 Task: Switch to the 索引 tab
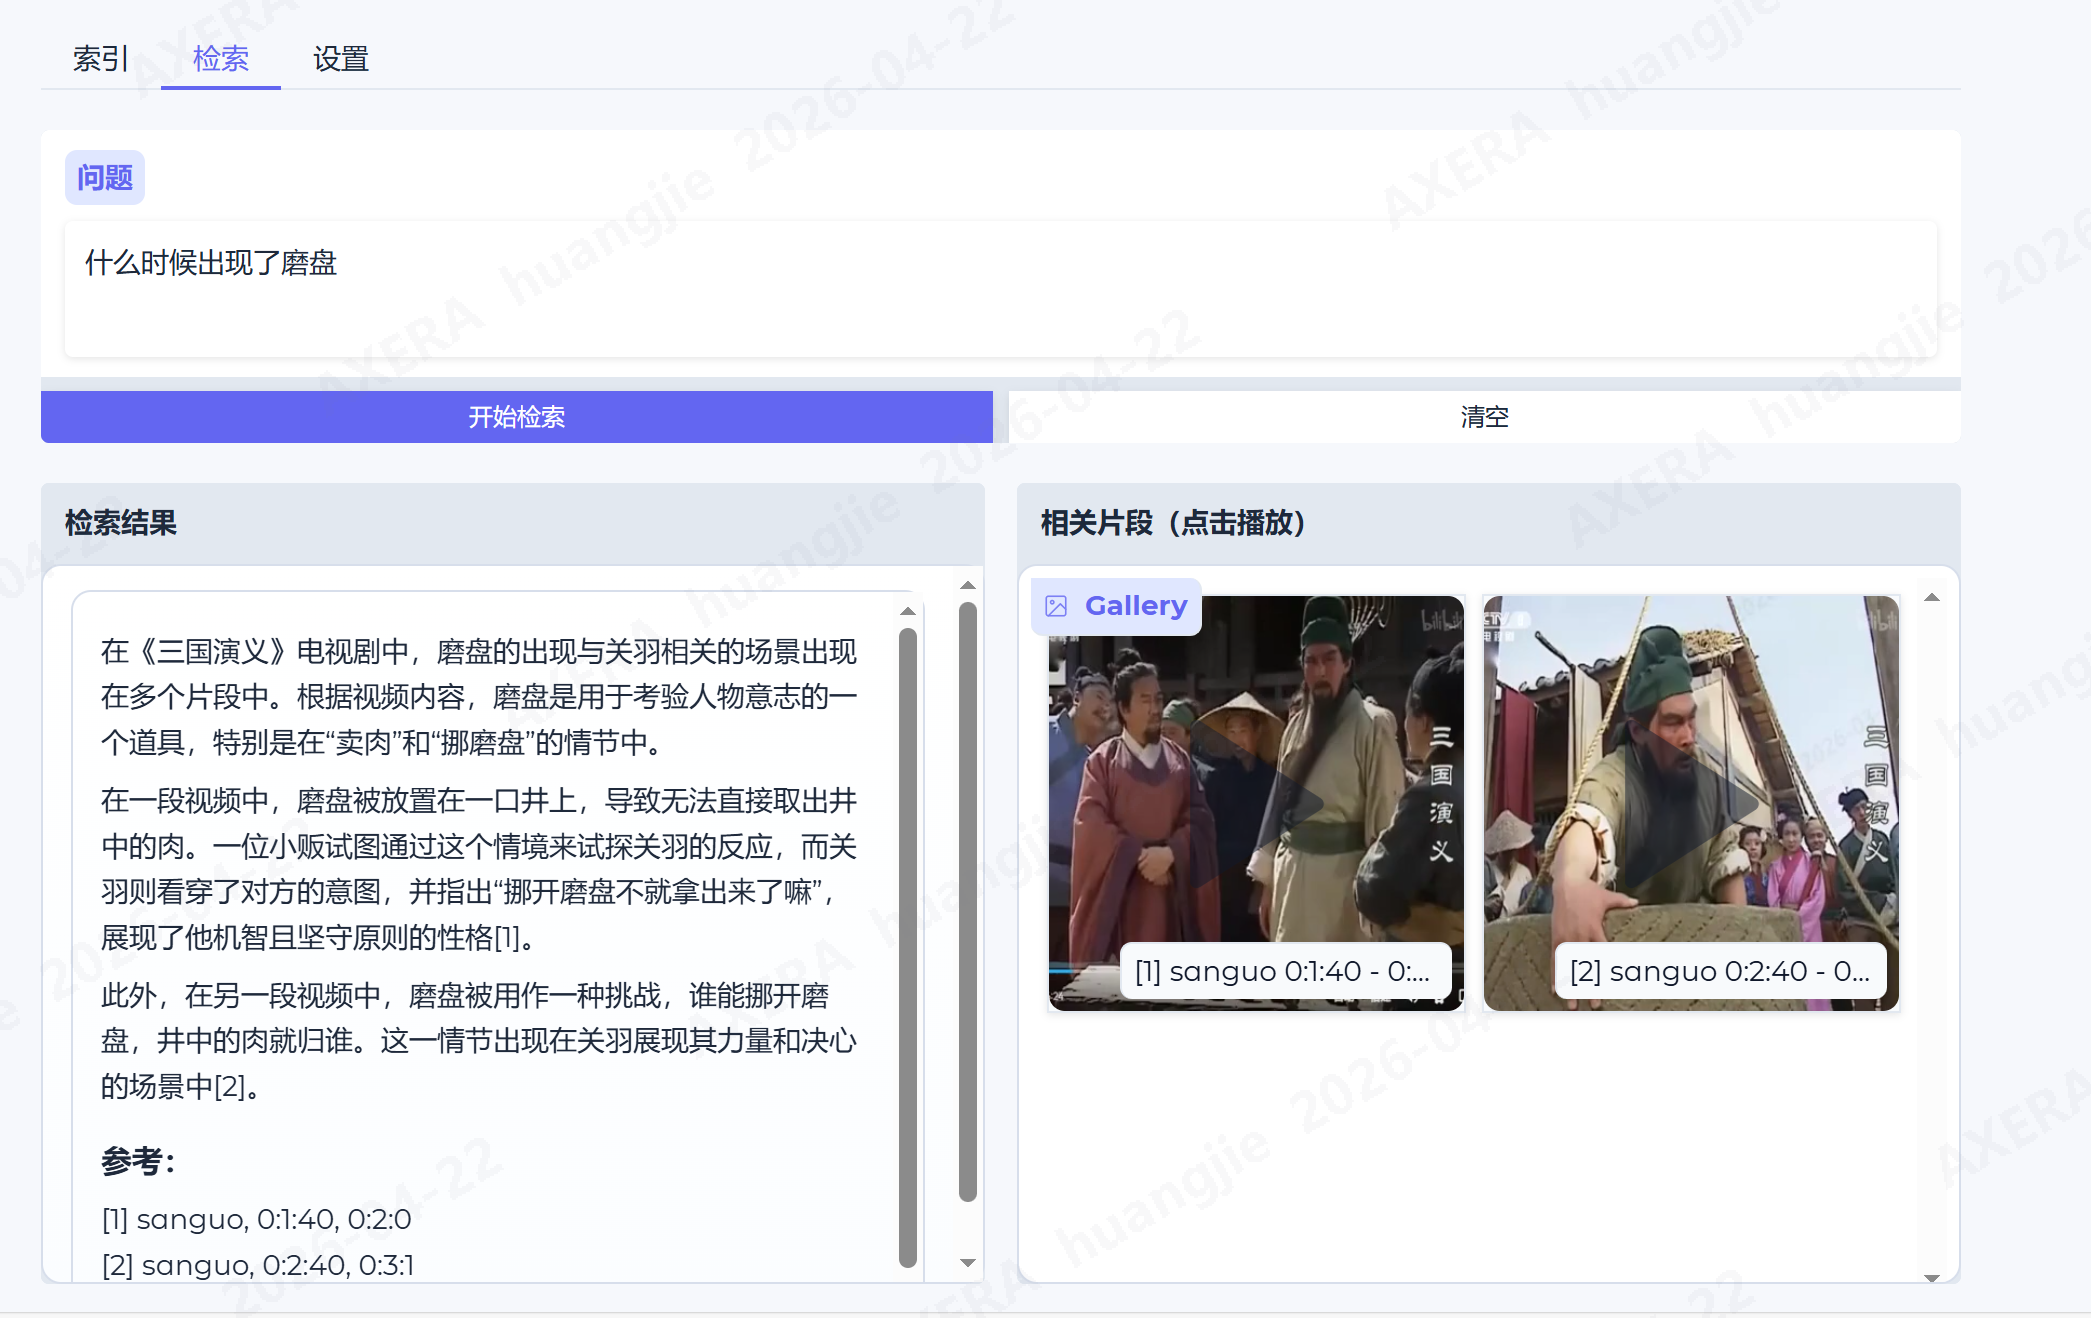(x=100, y=59)
